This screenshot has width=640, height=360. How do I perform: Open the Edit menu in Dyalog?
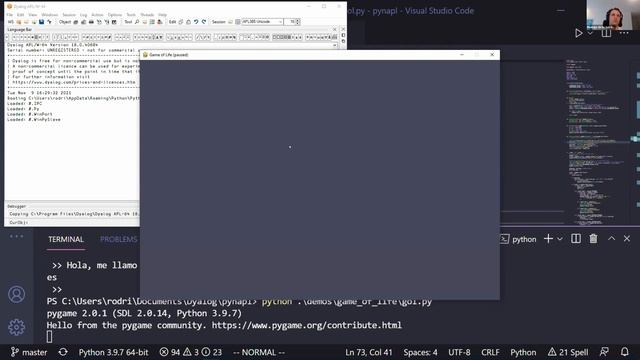[20, 15]
